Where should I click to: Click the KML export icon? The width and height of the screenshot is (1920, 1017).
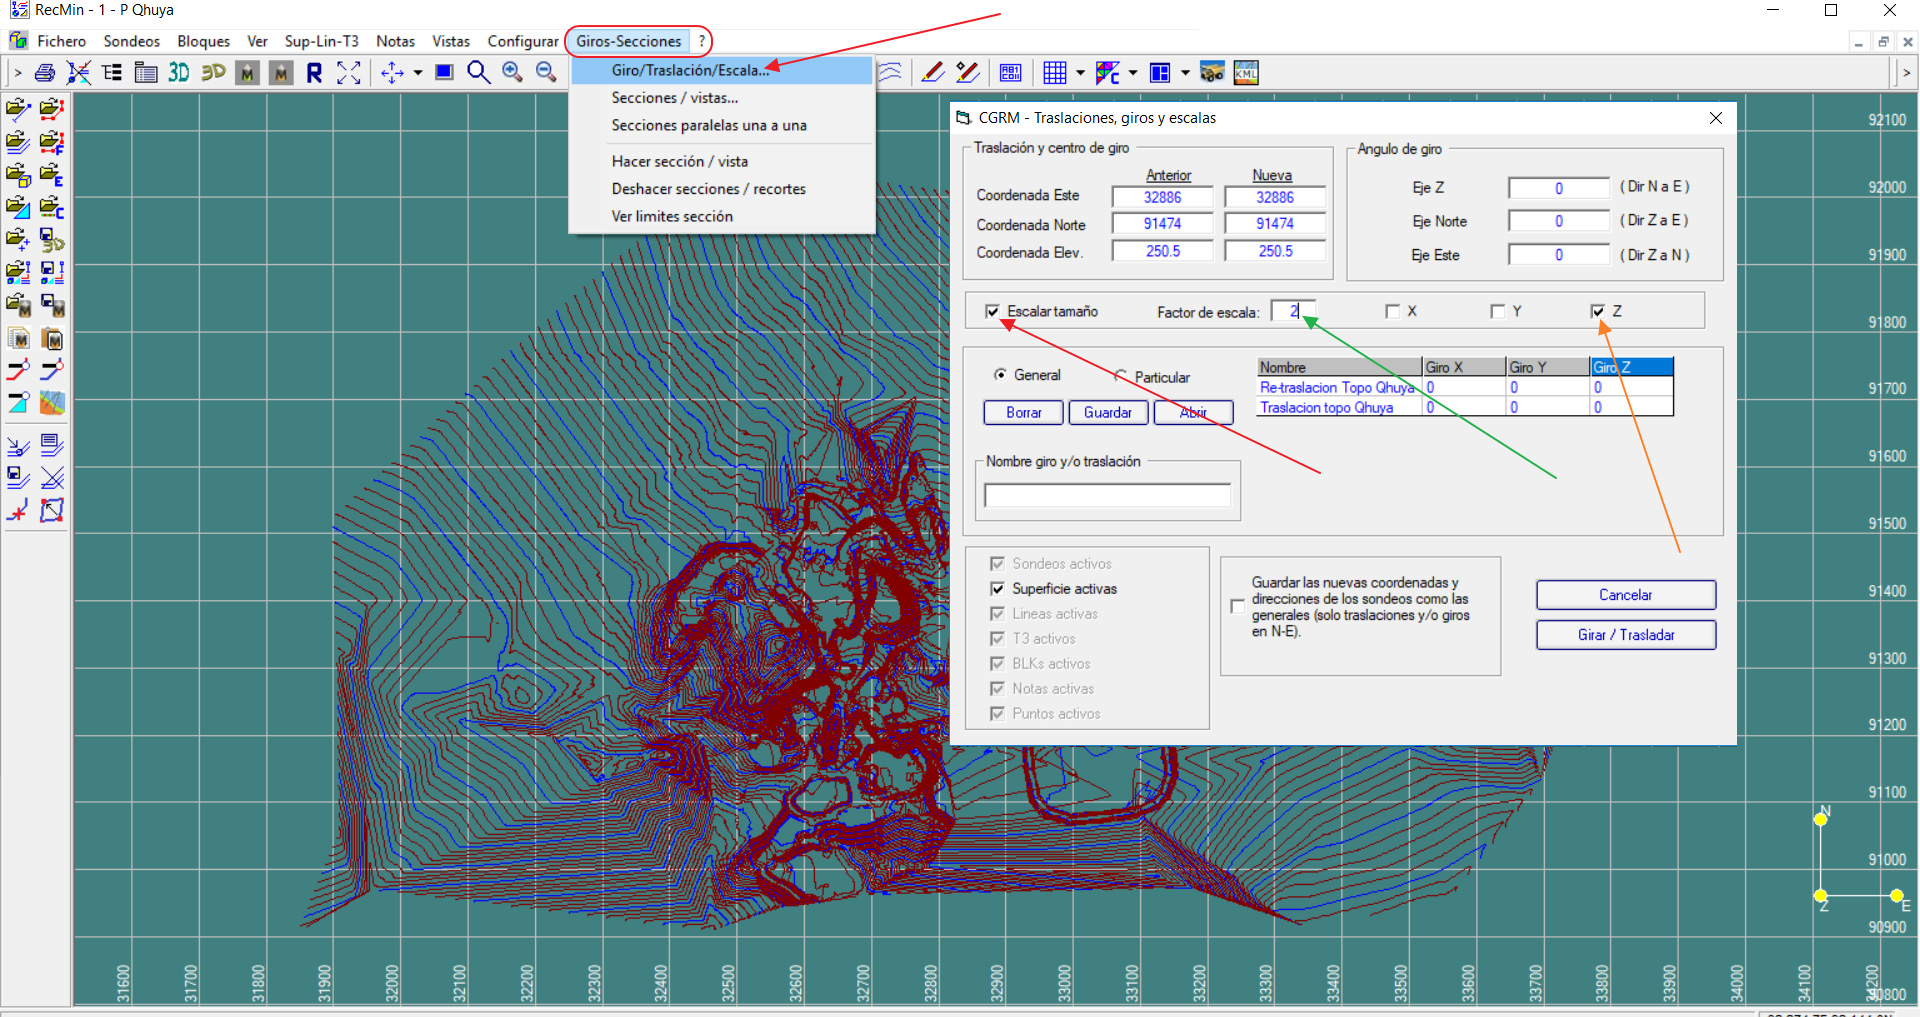1246,72
